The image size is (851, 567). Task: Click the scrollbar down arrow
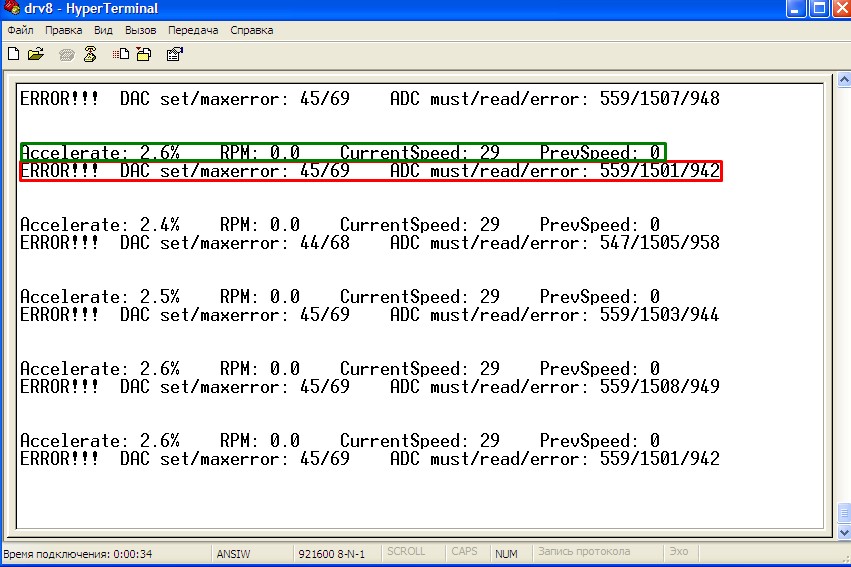pyautogui.click(x=844, y=531)
